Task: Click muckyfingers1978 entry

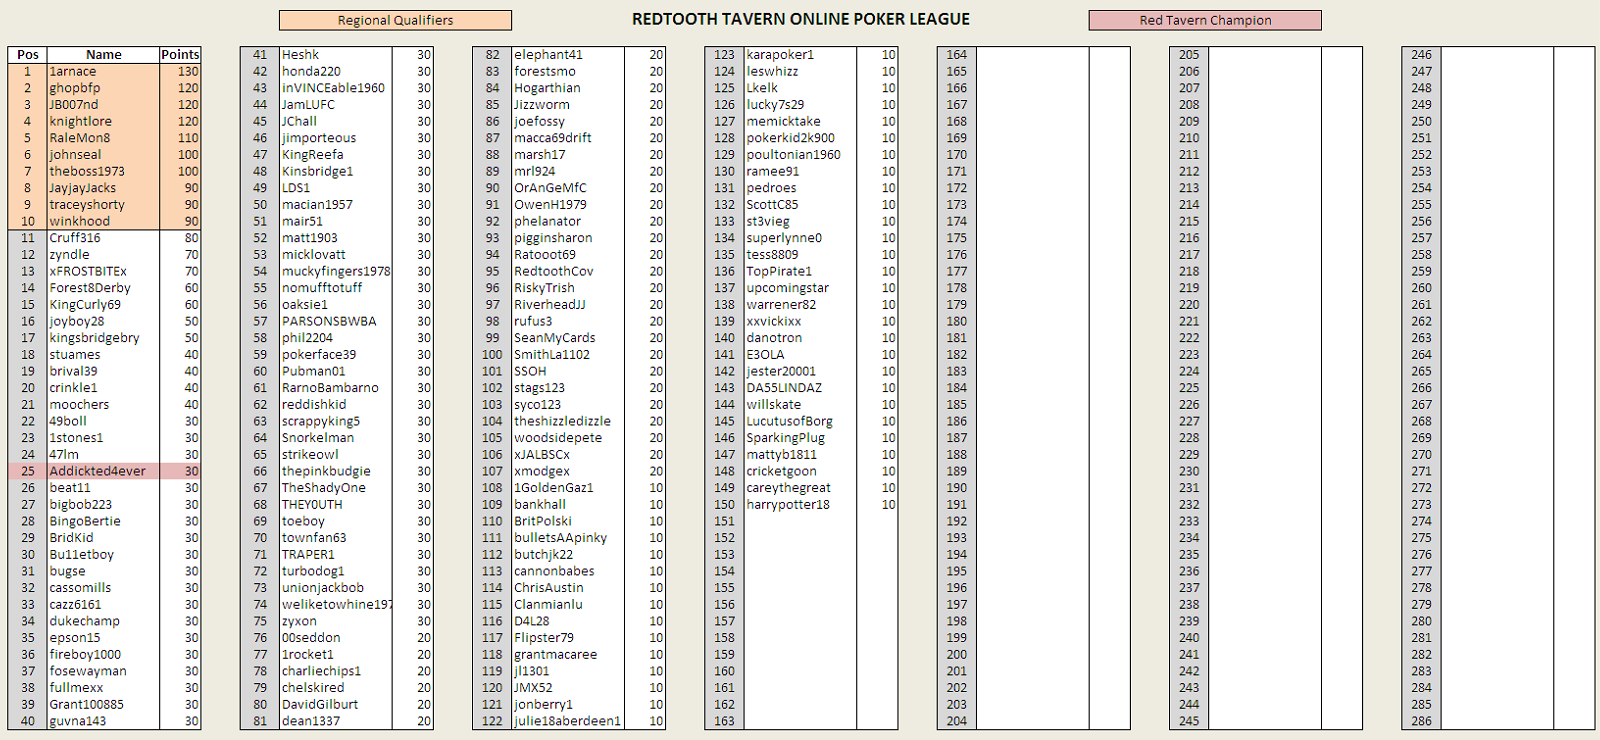Action: [x=335, y=272]
